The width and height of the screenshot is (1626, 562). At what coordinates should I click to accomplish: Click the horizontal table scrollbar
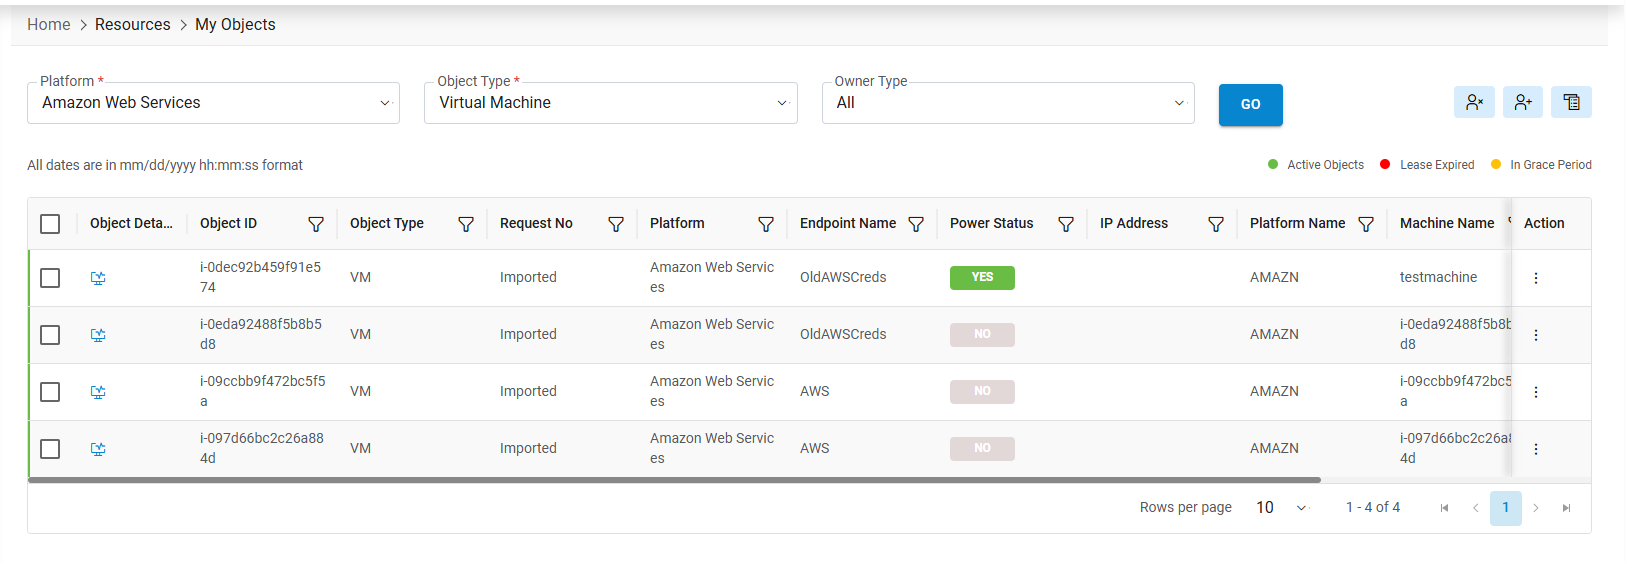point(674,480)
